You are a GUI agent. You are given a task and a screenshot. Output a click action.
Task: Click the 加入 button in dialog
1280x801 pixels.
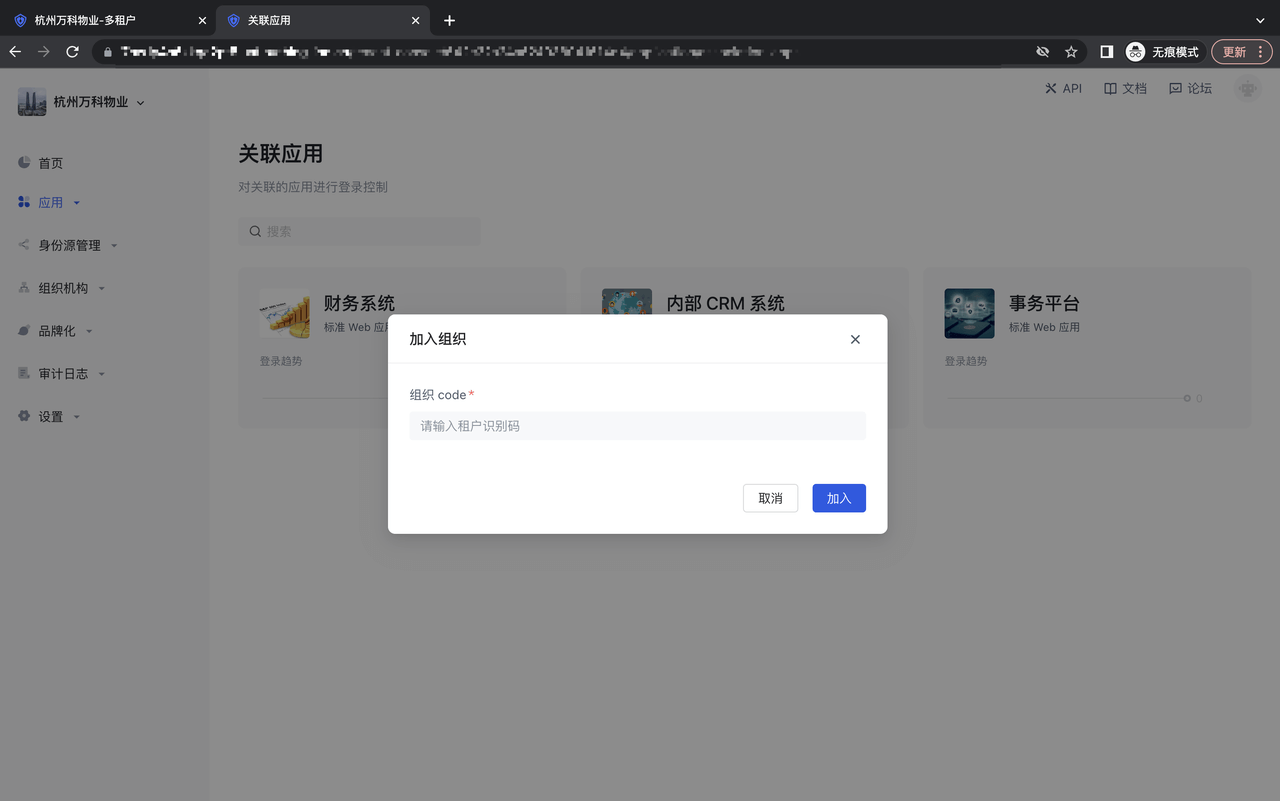pyautogui.click(x=838, y=498)
